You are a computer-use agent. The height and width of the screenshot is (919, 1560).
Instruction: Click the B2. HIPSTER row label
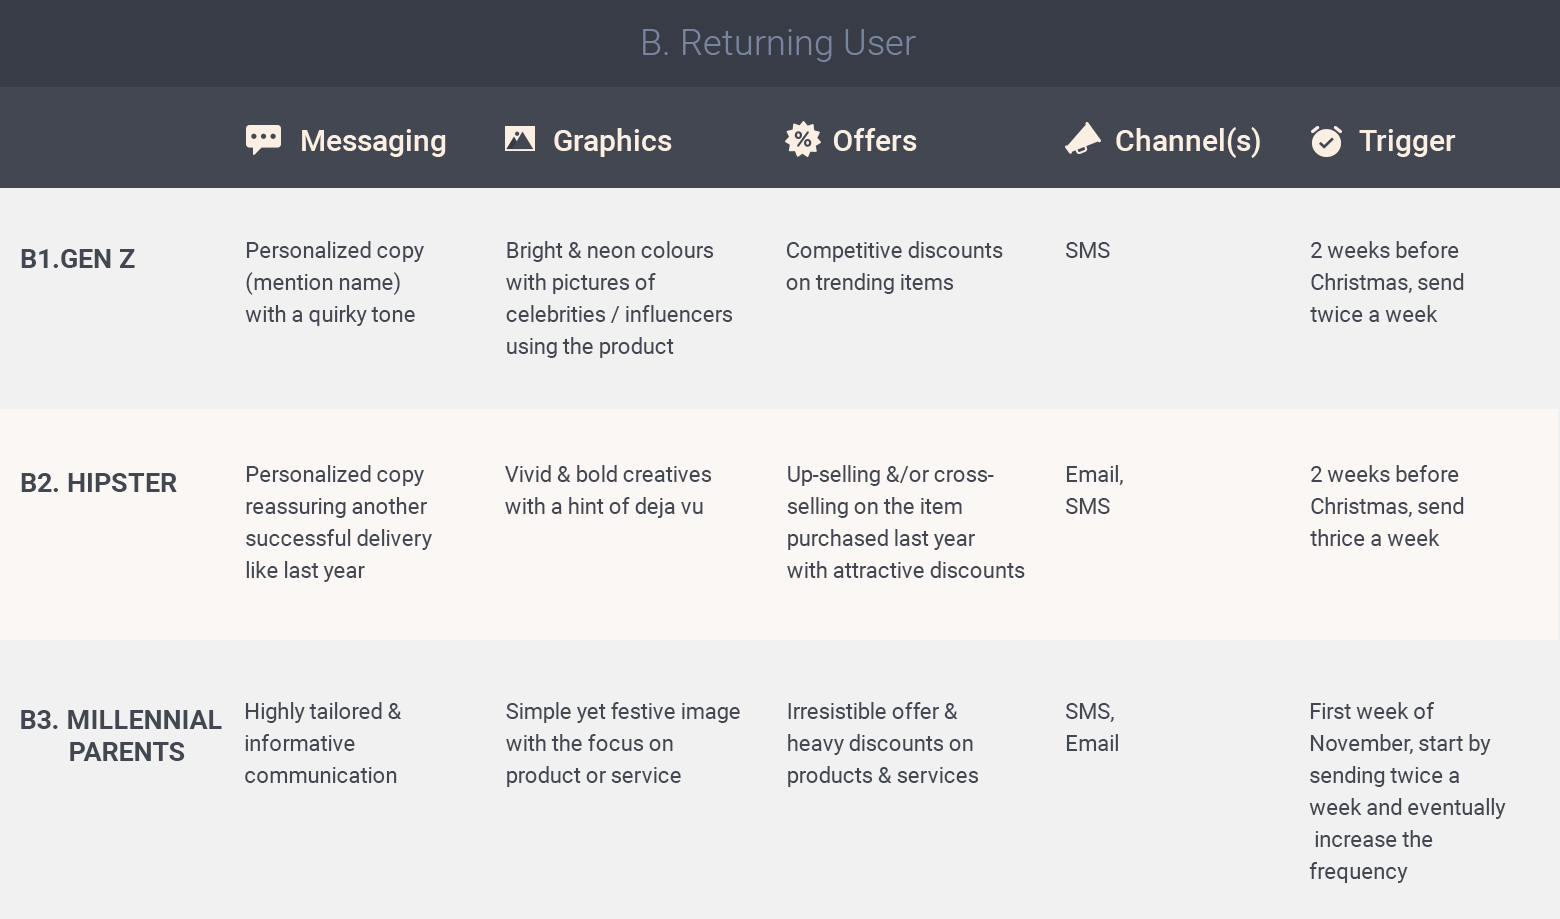(98, 483)
